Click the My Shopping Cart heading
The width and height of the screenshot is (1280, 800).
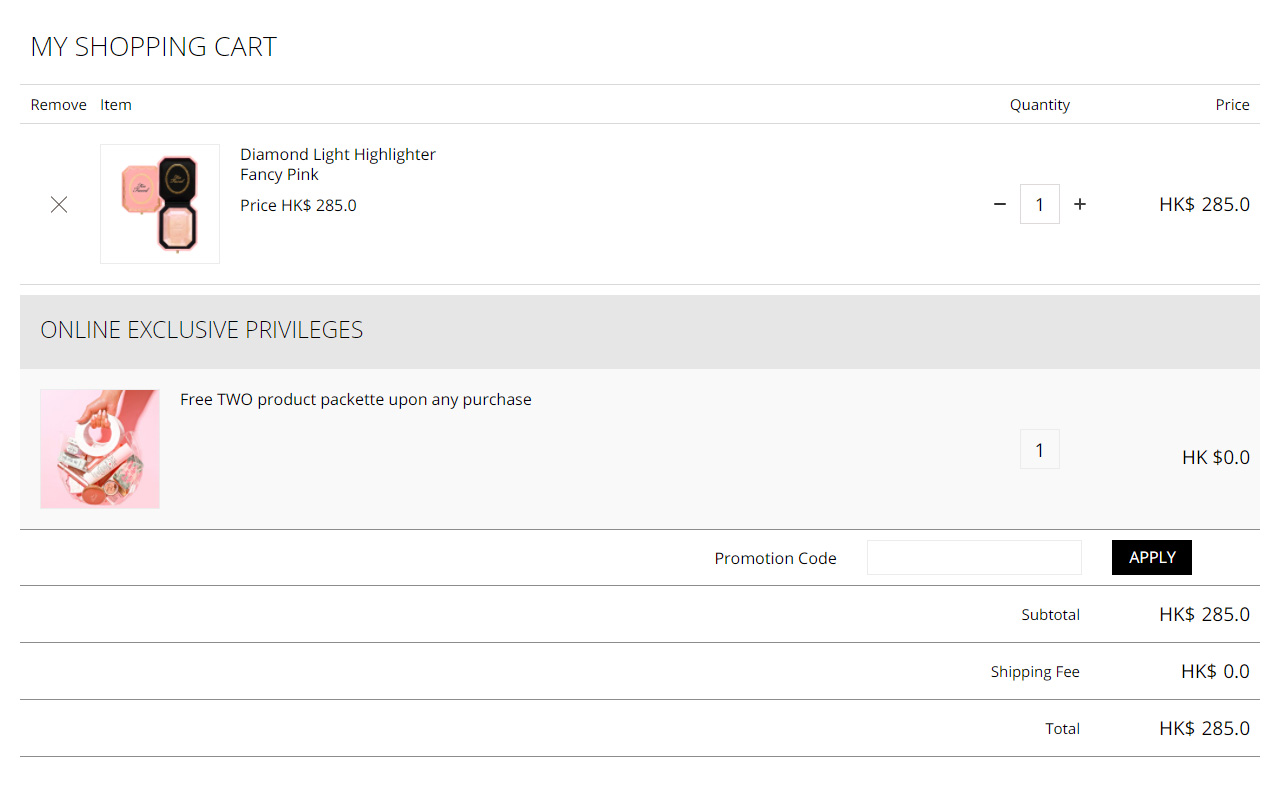pos(153,47)
